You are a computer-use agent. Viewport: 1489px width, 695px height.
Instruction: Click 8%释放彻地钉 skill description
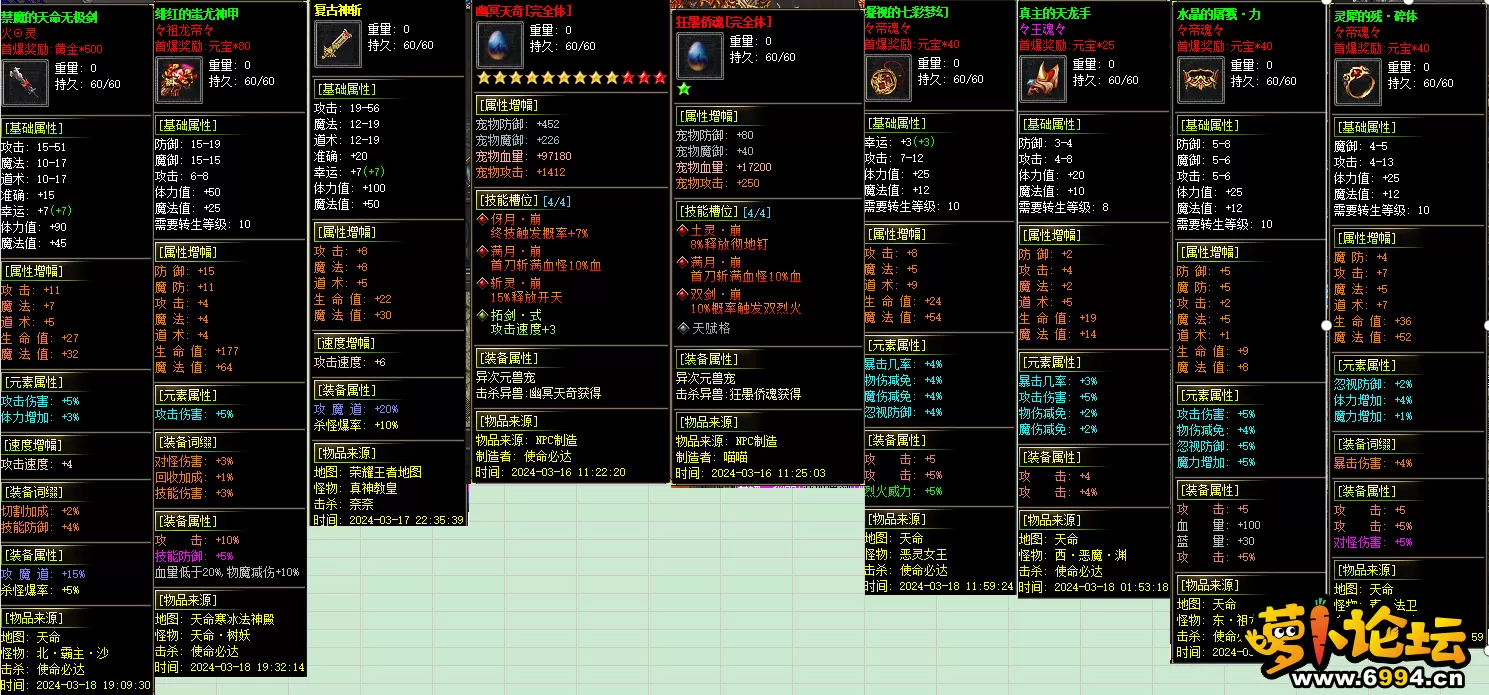tap(730, 245)
